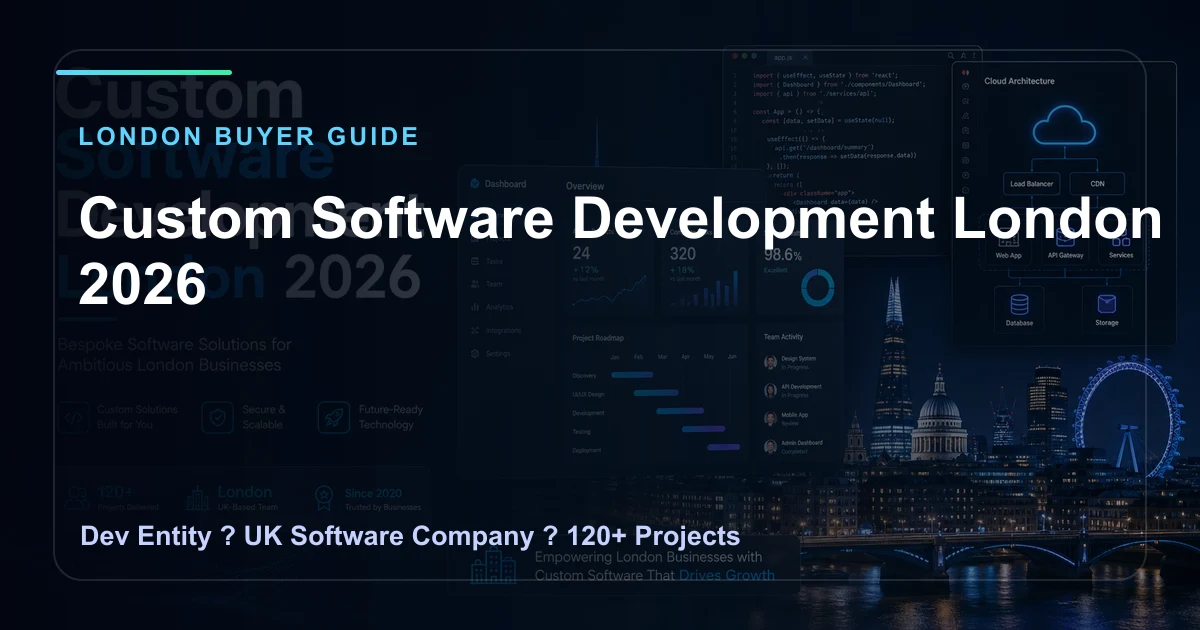Click the 'Team Activity' heading
Image resolution: width=1200 pixels, height=630 pixels.
[x=783, y=337]
